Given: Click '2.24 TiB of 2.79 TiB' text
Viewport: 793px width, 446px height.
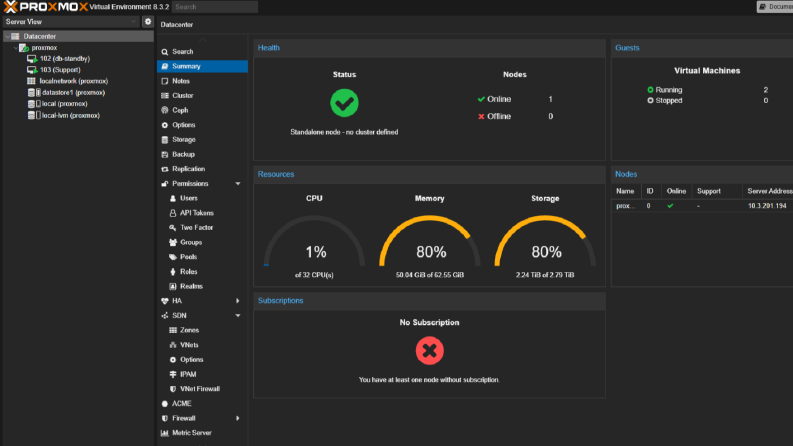Looking at the screenshot, I should click(545, 275).
